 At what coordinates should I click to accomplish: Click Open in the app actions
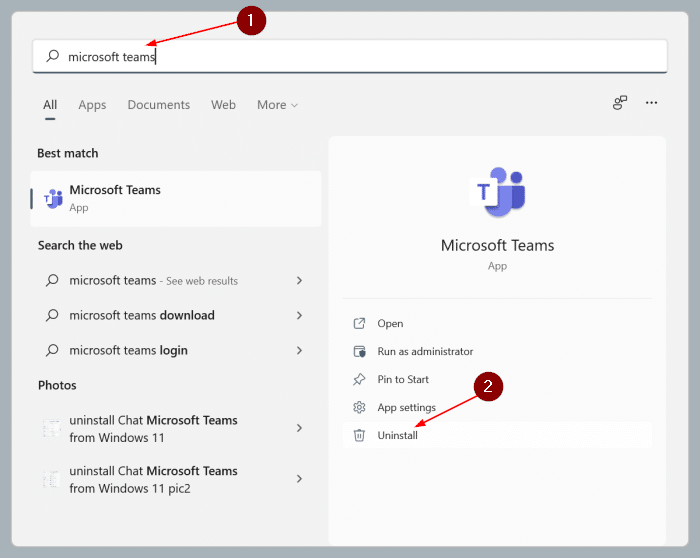pos(497,323)
